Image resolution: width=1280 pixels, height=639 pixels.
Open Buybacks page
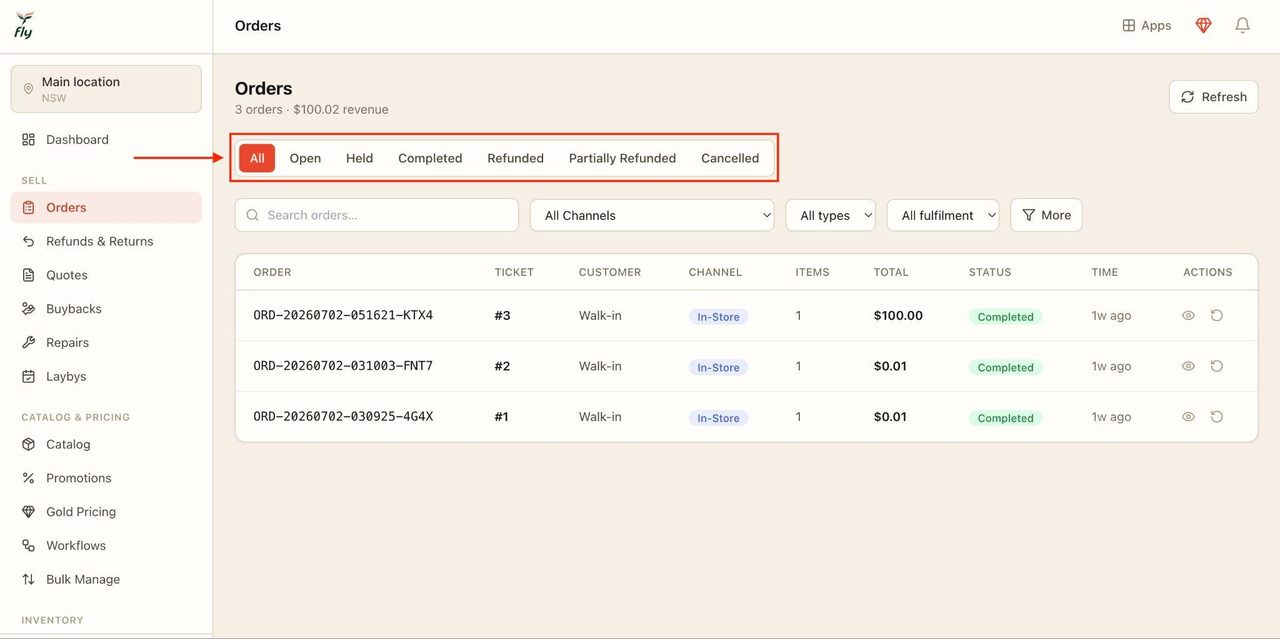click(x=106, y=309)
